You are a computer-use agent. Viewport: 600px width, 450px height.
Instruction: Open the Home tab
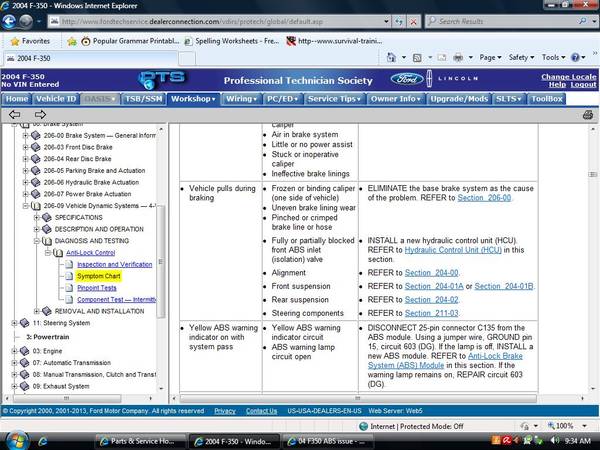point(17,99)
